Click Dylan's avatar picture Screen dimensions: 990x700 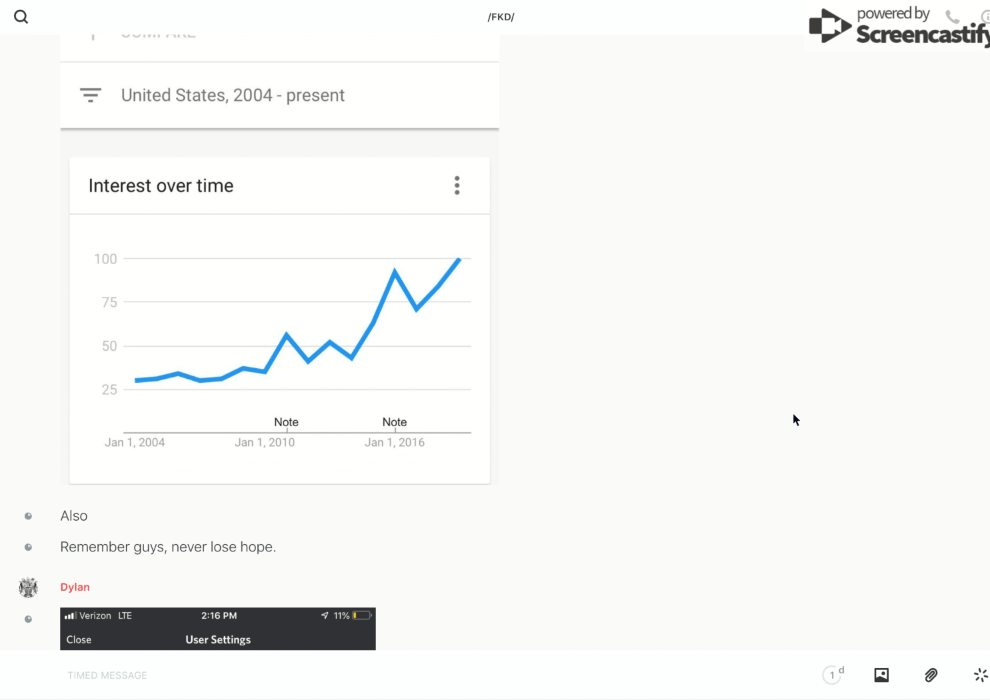click(x=28, y=587)
